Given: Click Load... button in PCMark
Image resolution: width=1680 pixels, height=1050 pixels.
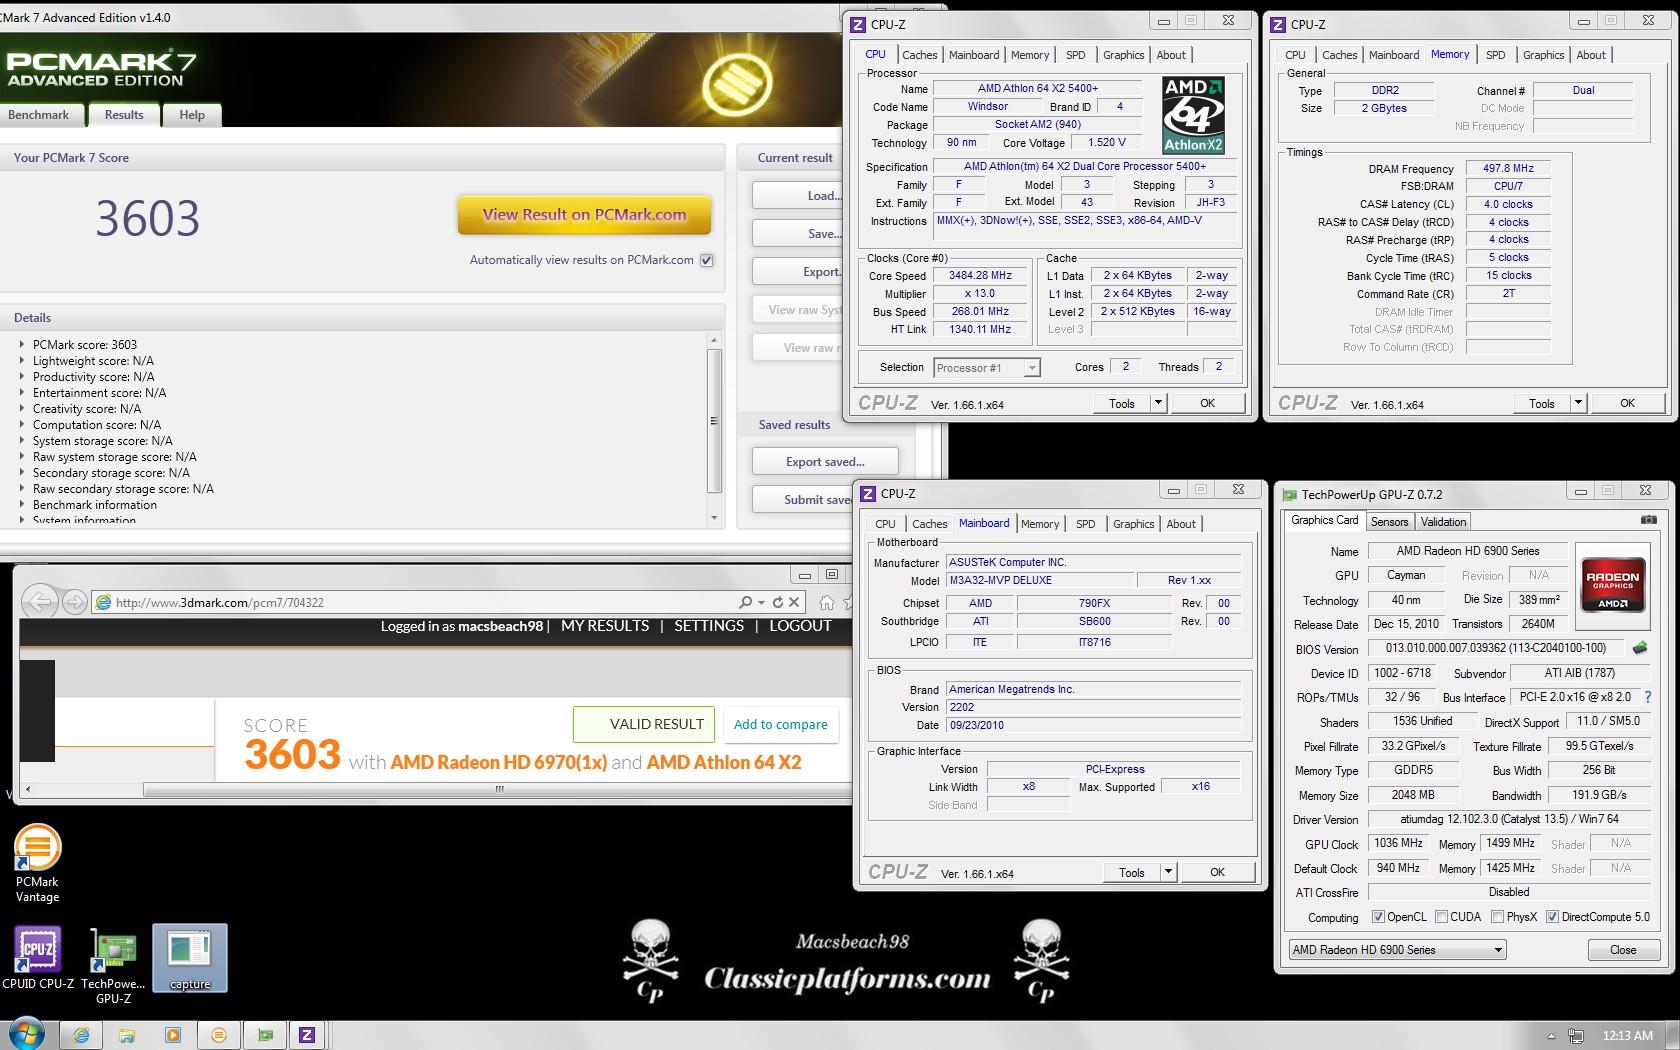Looking at the screenshot, I should coord(798,196).
